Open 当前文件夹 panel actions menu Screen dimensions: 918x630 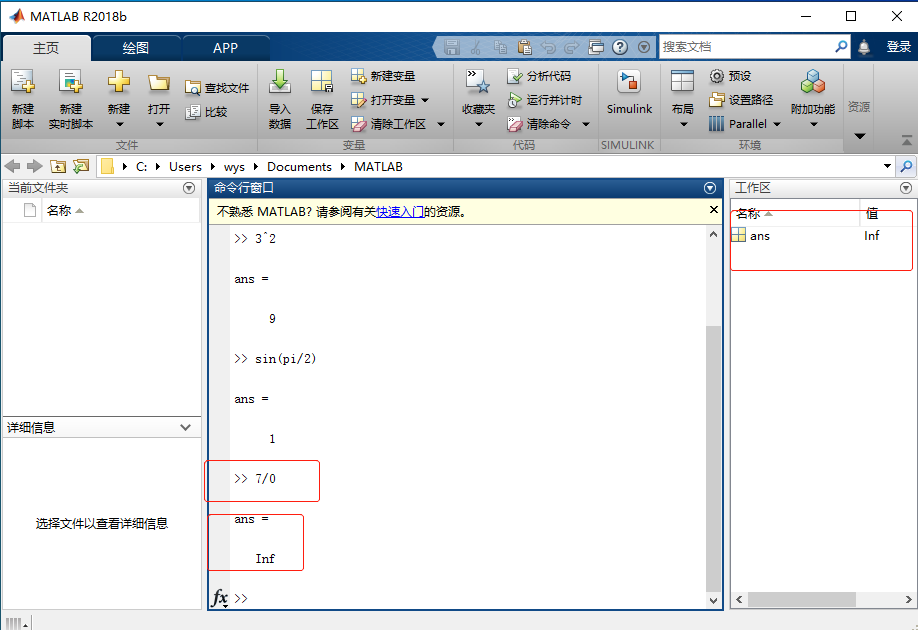click(189, 188)
